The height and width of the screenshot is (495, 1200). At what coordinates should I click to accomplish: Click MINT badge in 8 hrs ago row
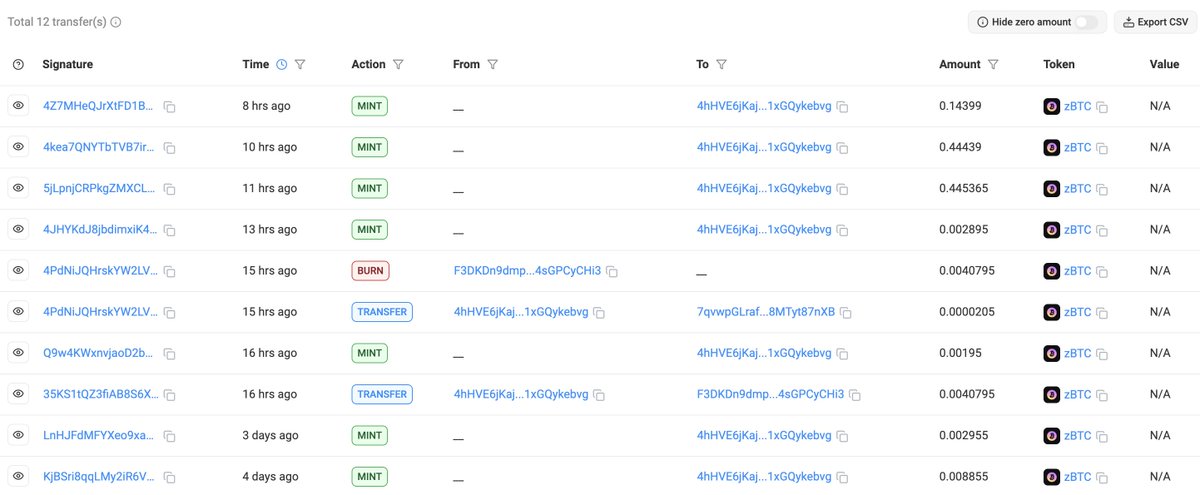369,105
